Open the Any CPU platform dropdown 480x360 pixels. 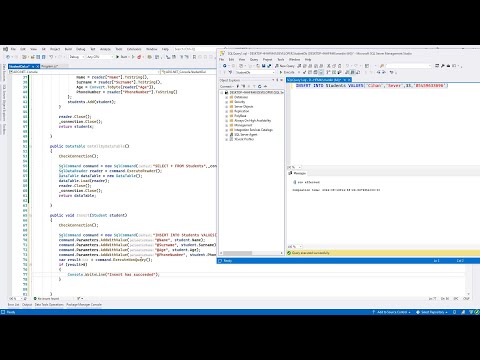coord(99,57)
